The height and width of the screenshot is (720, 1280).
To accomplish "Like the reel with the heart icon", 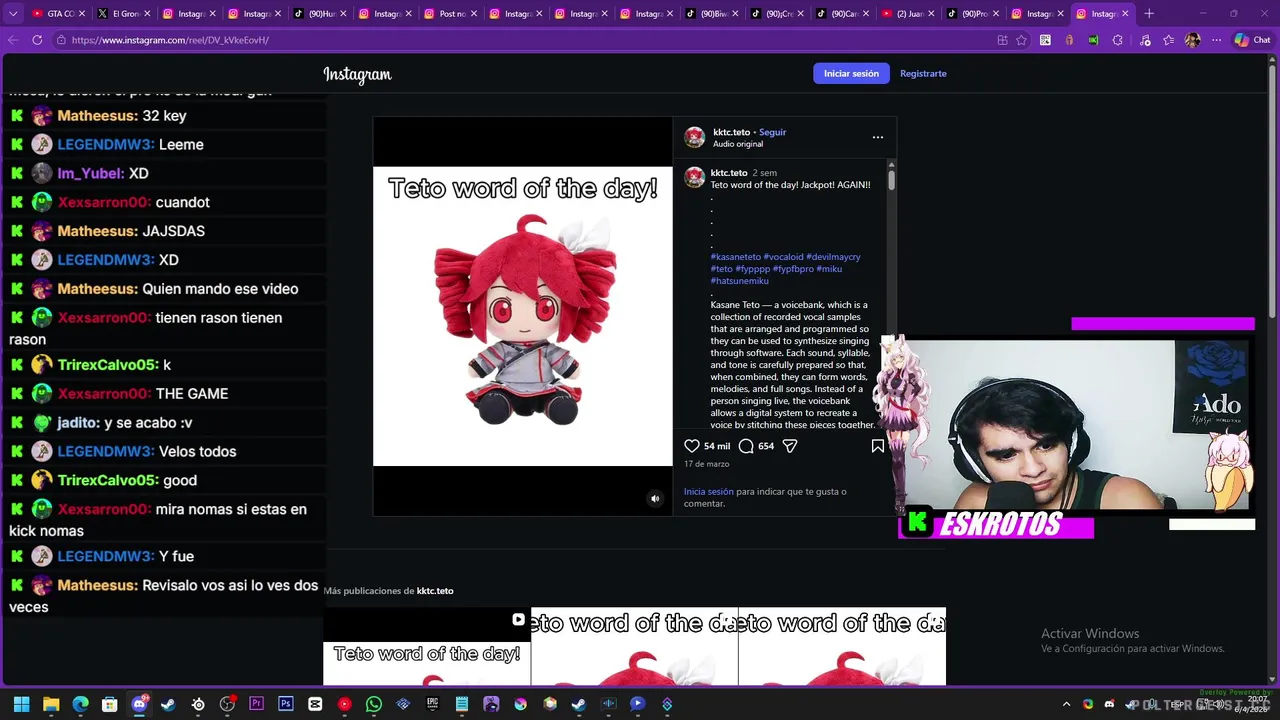I will coord(692,446).
